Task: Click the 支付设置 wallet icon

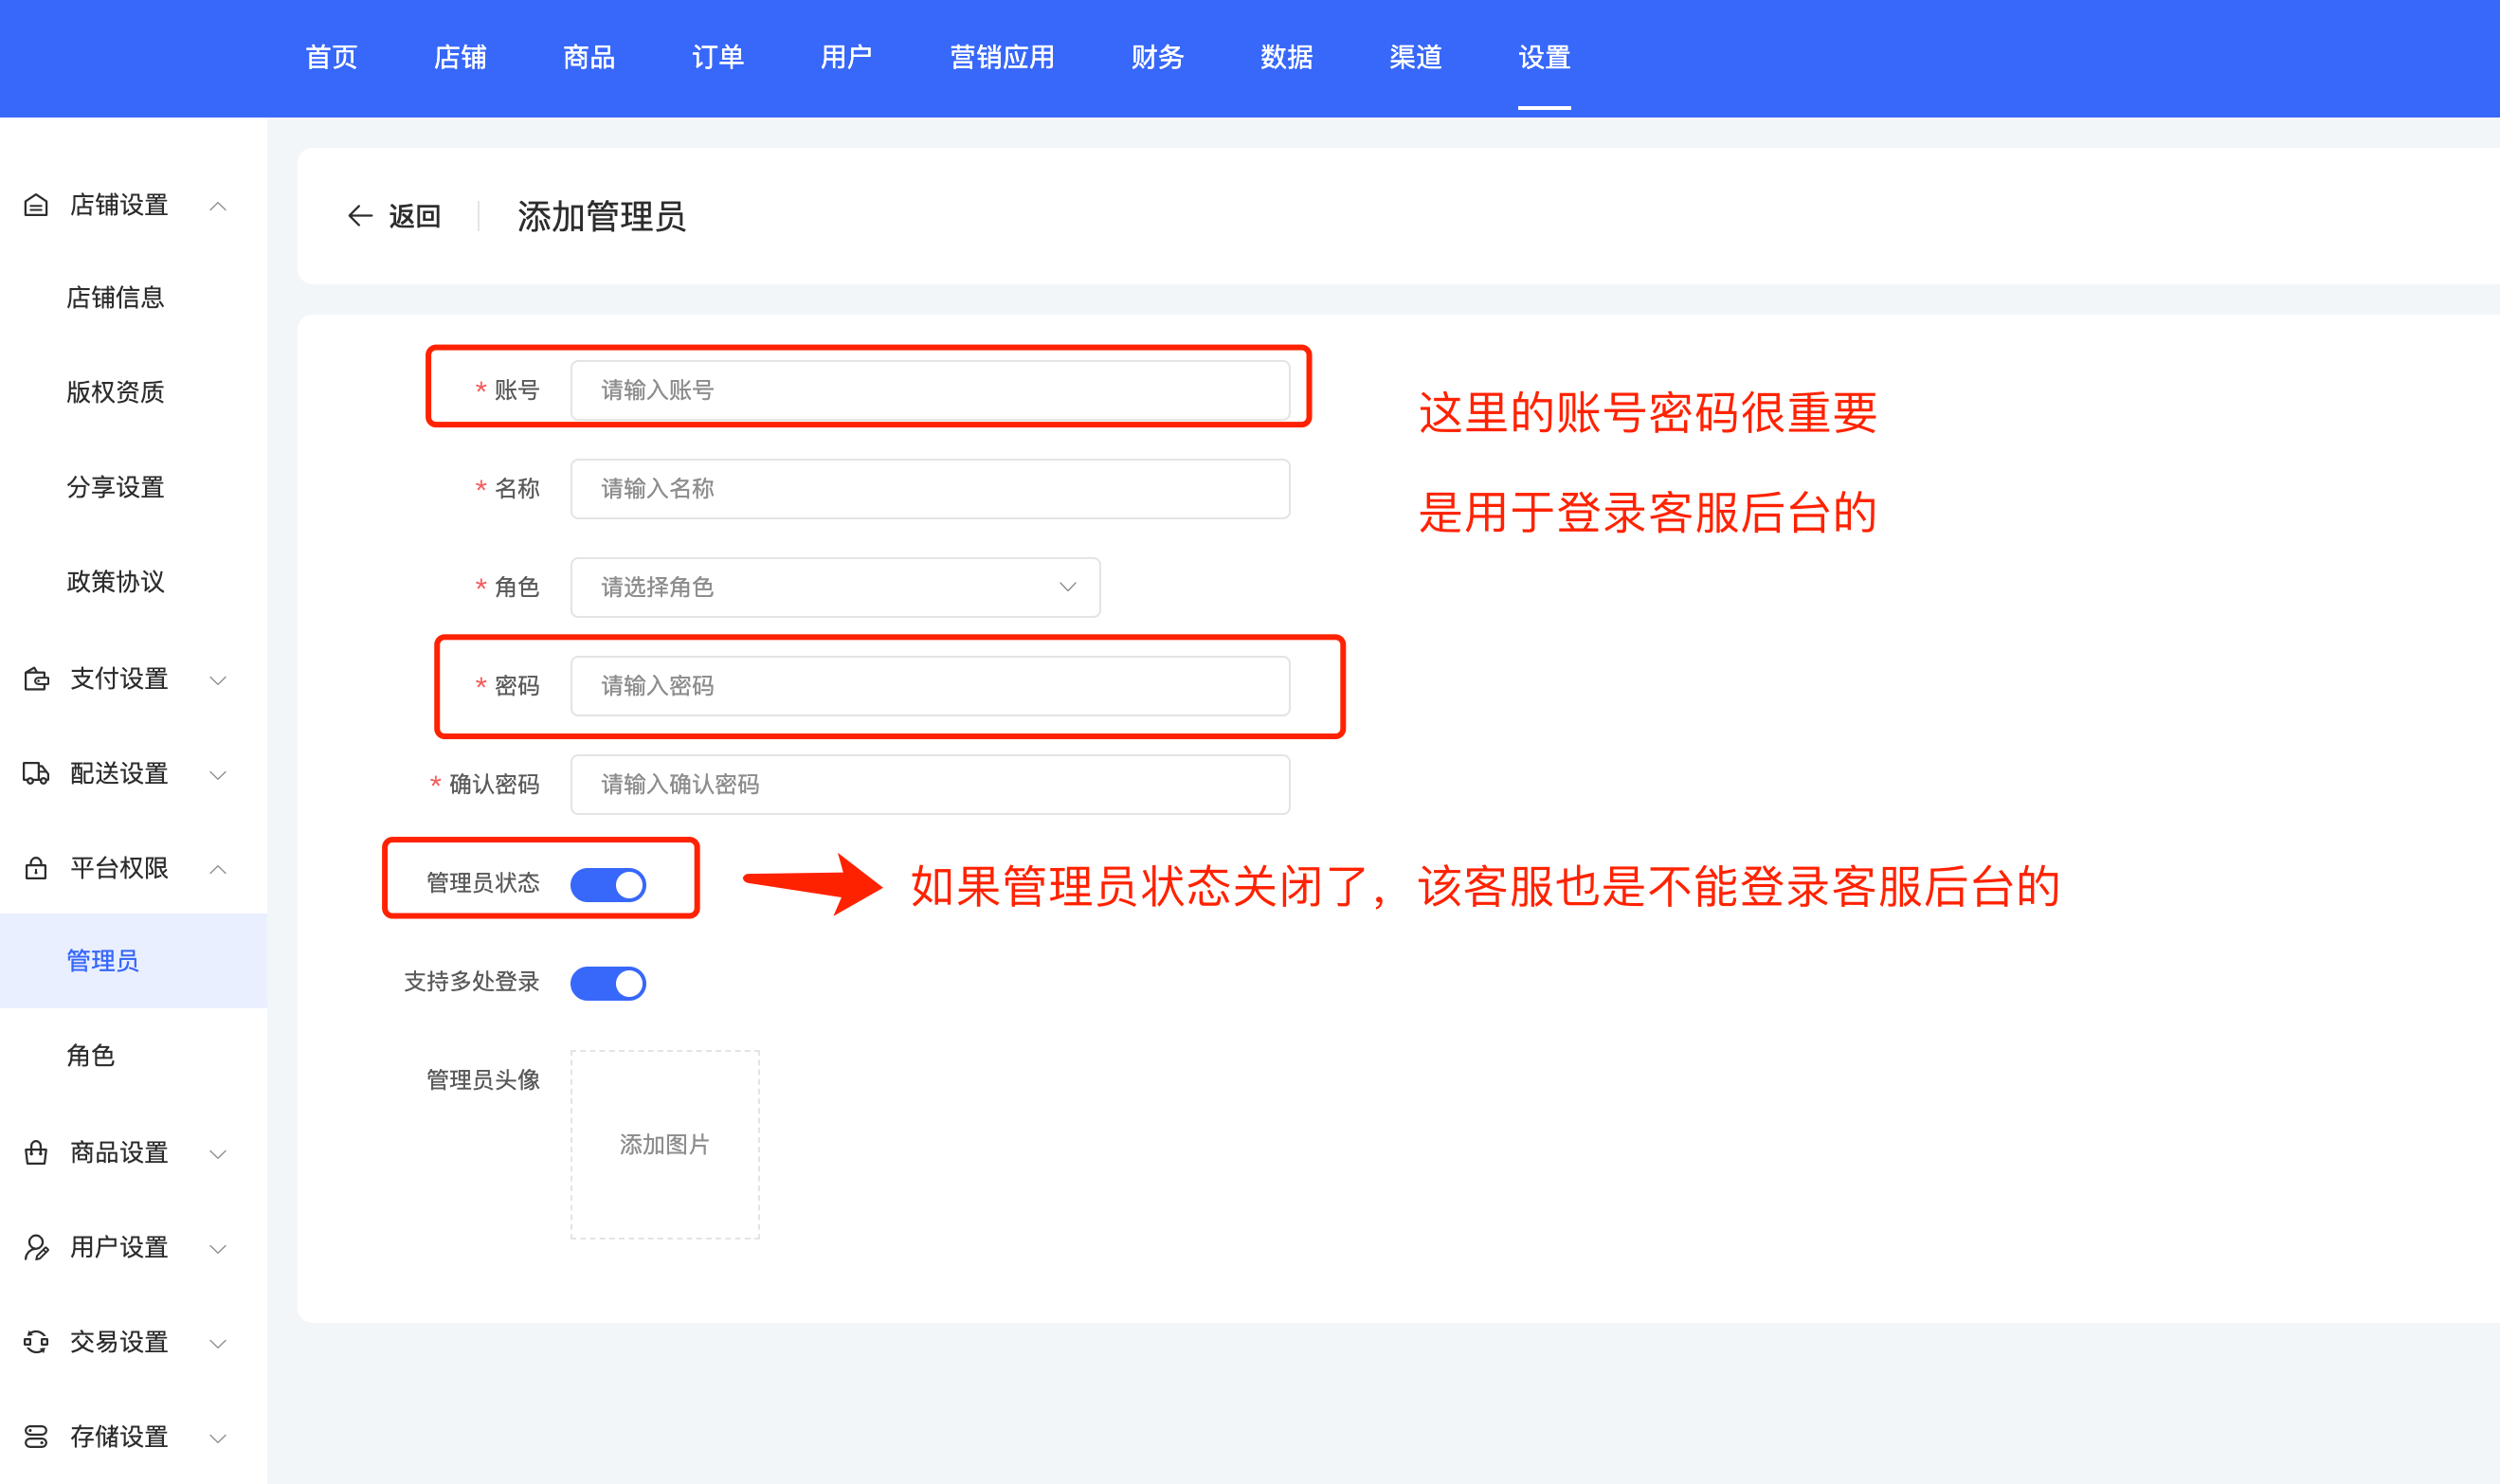Action: 36,679
